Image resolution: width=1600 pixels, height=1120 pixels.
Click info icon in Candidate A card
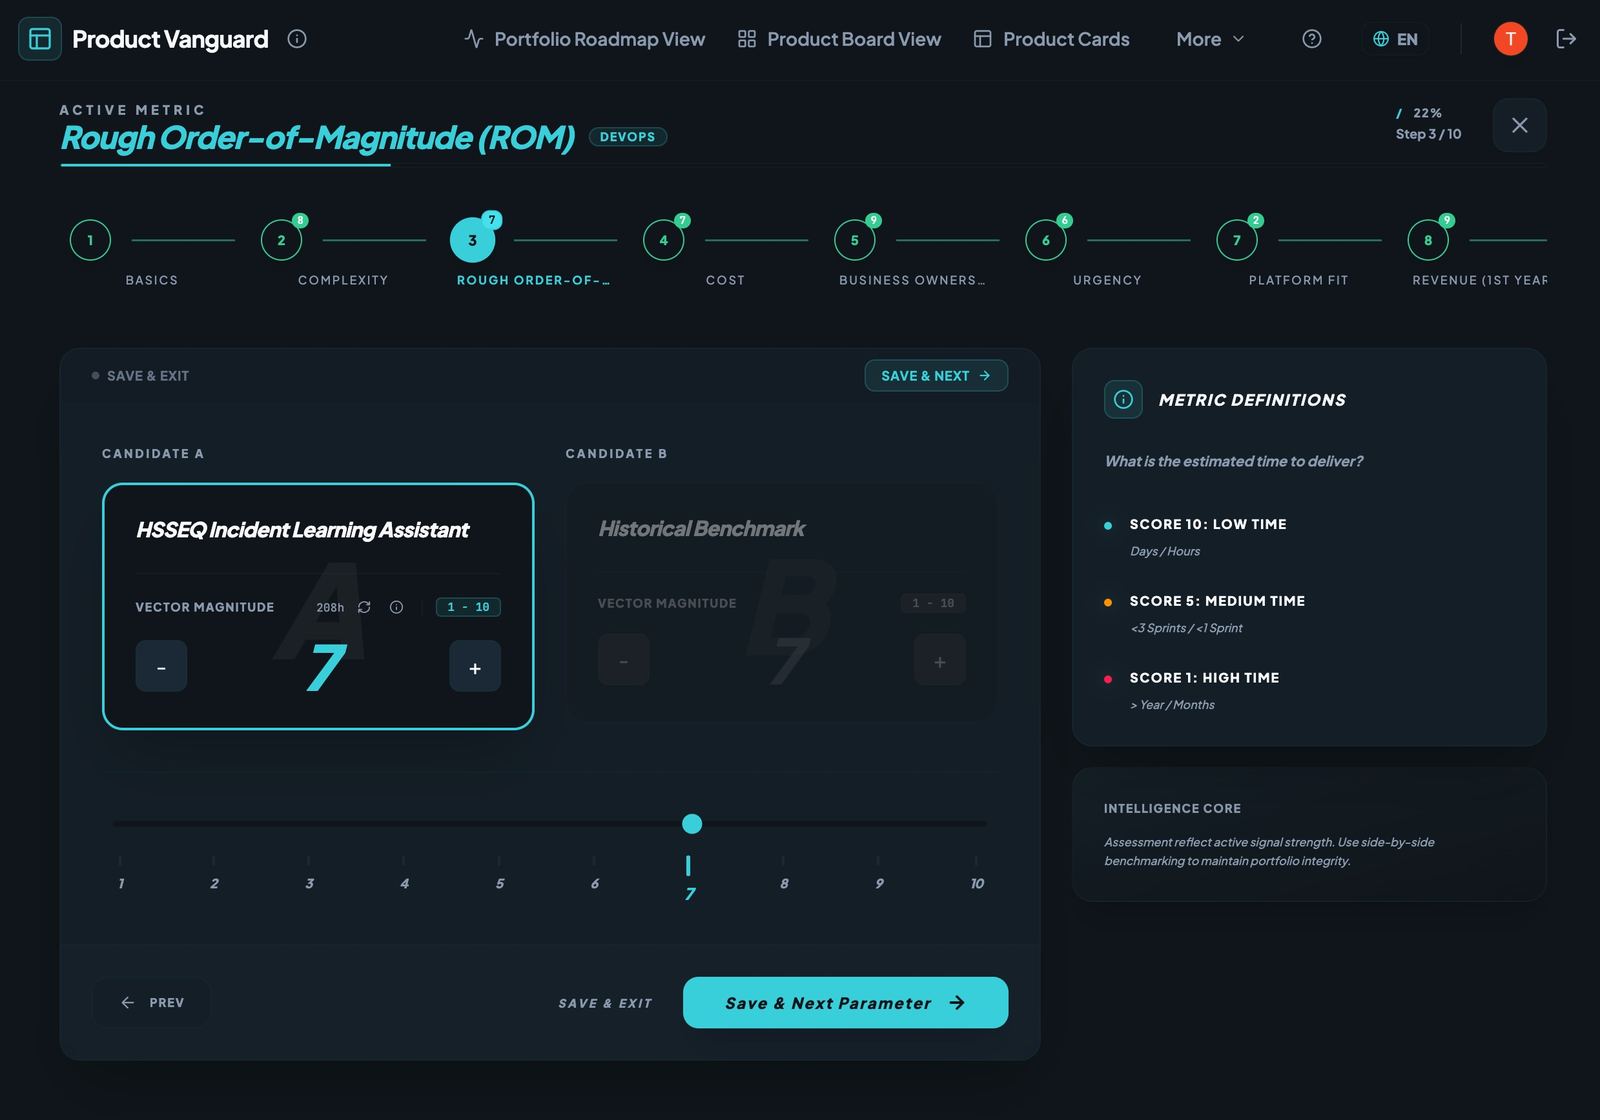[396, 607]
